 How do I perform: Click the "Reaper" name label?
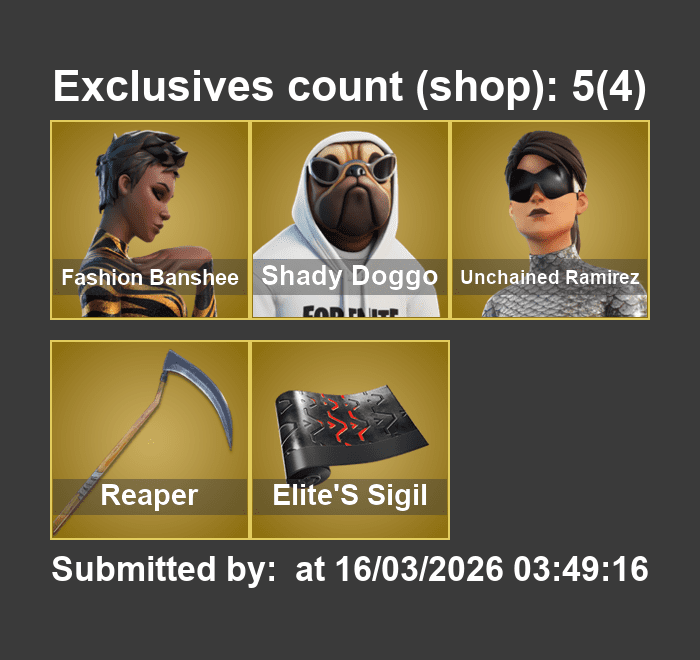coord(149,496)
